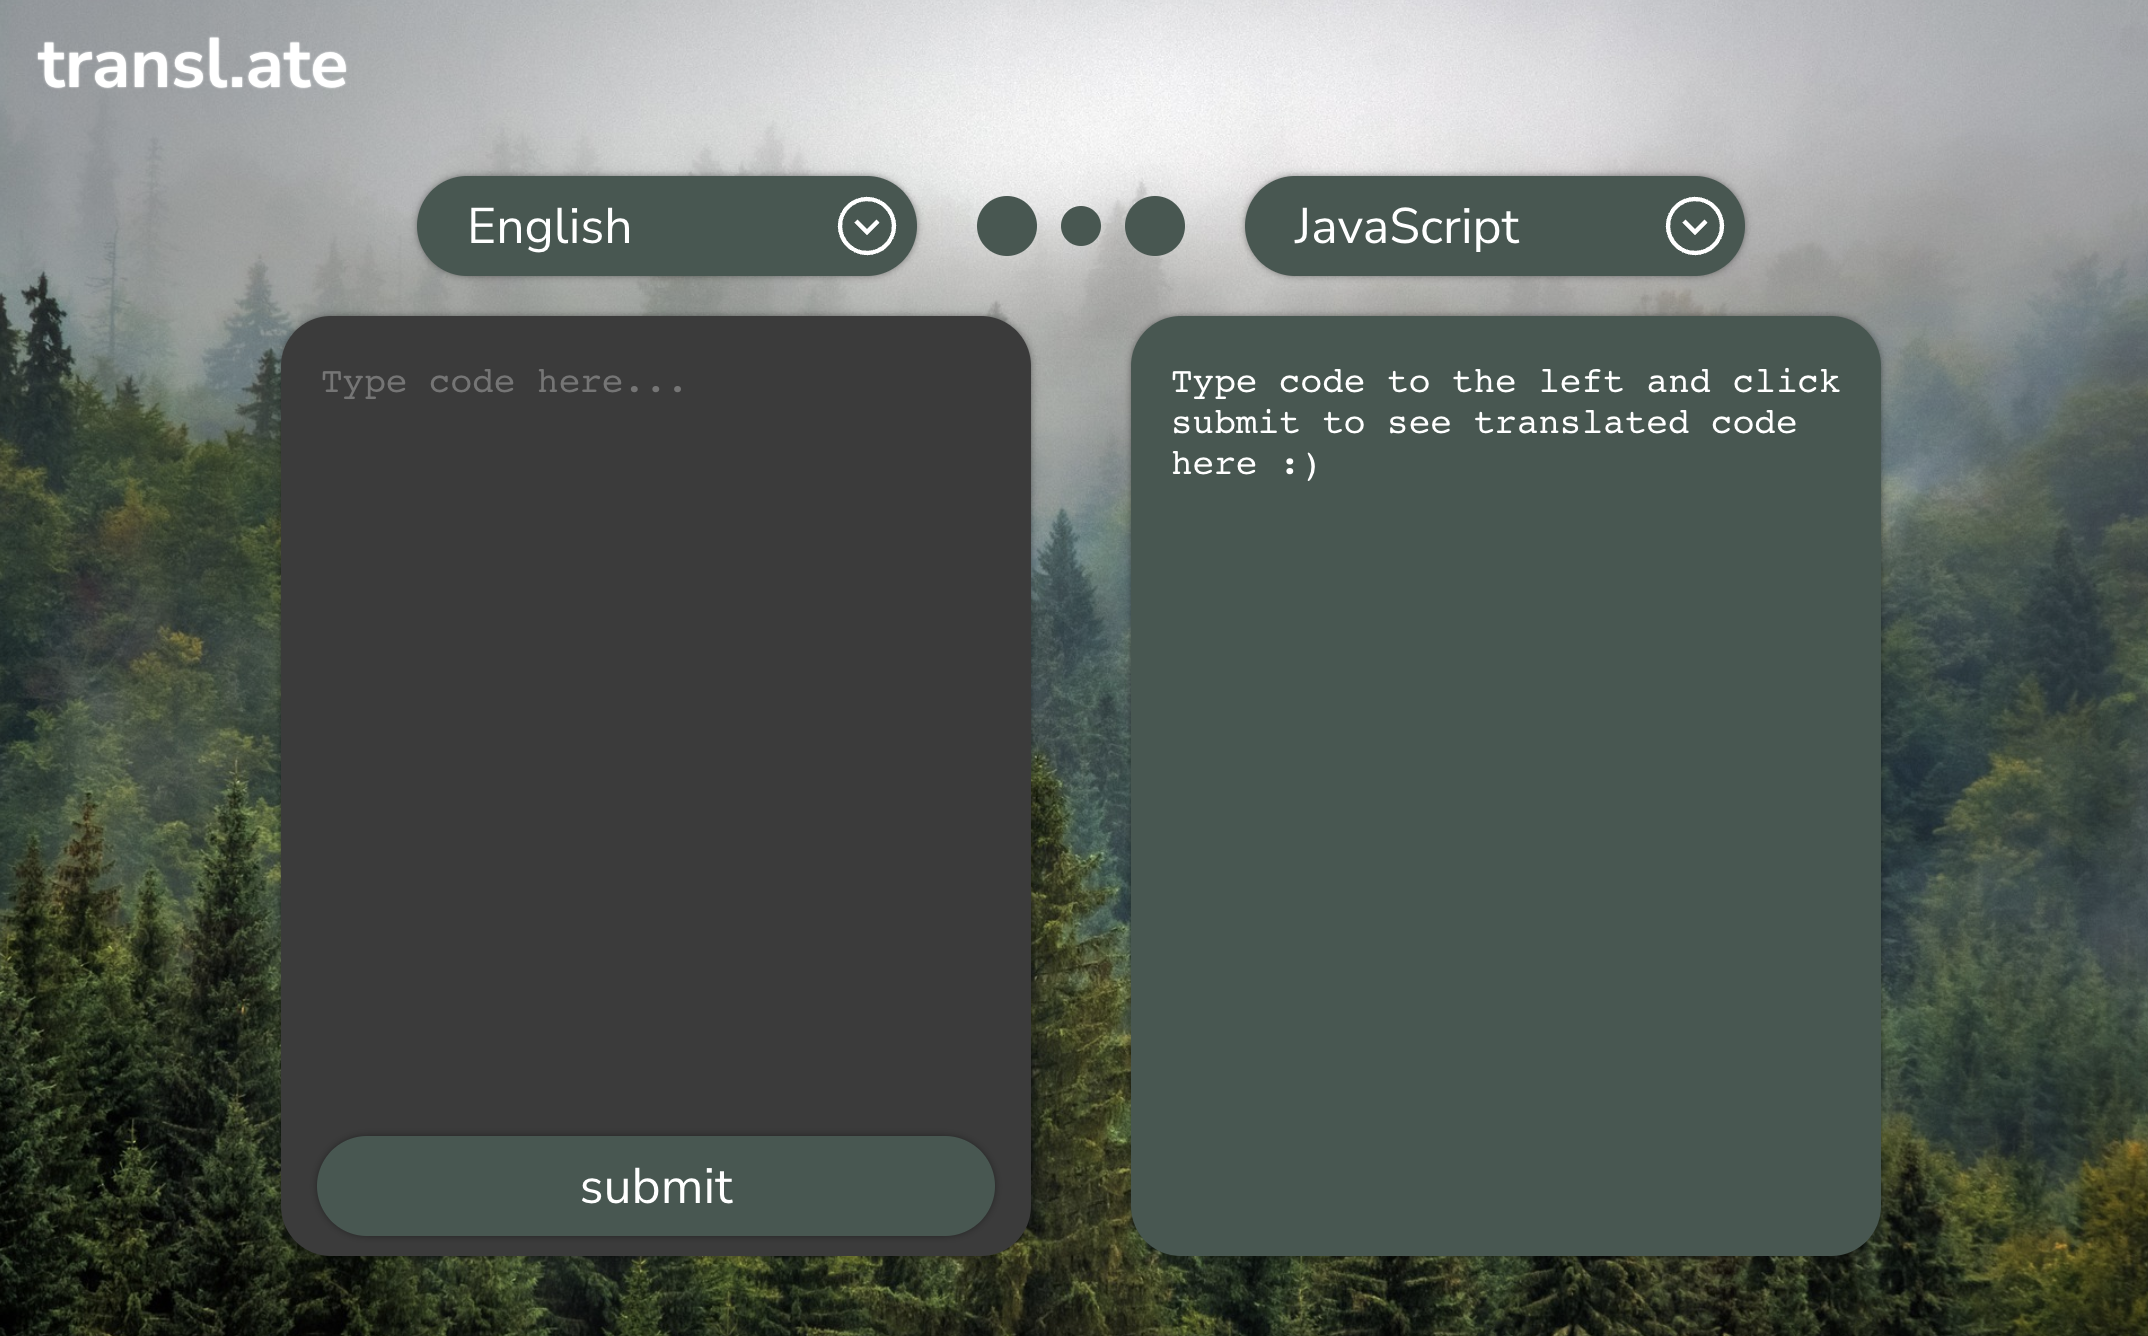Viewport: 2148px width, 1336px height.
Task: Click the chevron icon beside JavaScript
Action: point(1694,226)
